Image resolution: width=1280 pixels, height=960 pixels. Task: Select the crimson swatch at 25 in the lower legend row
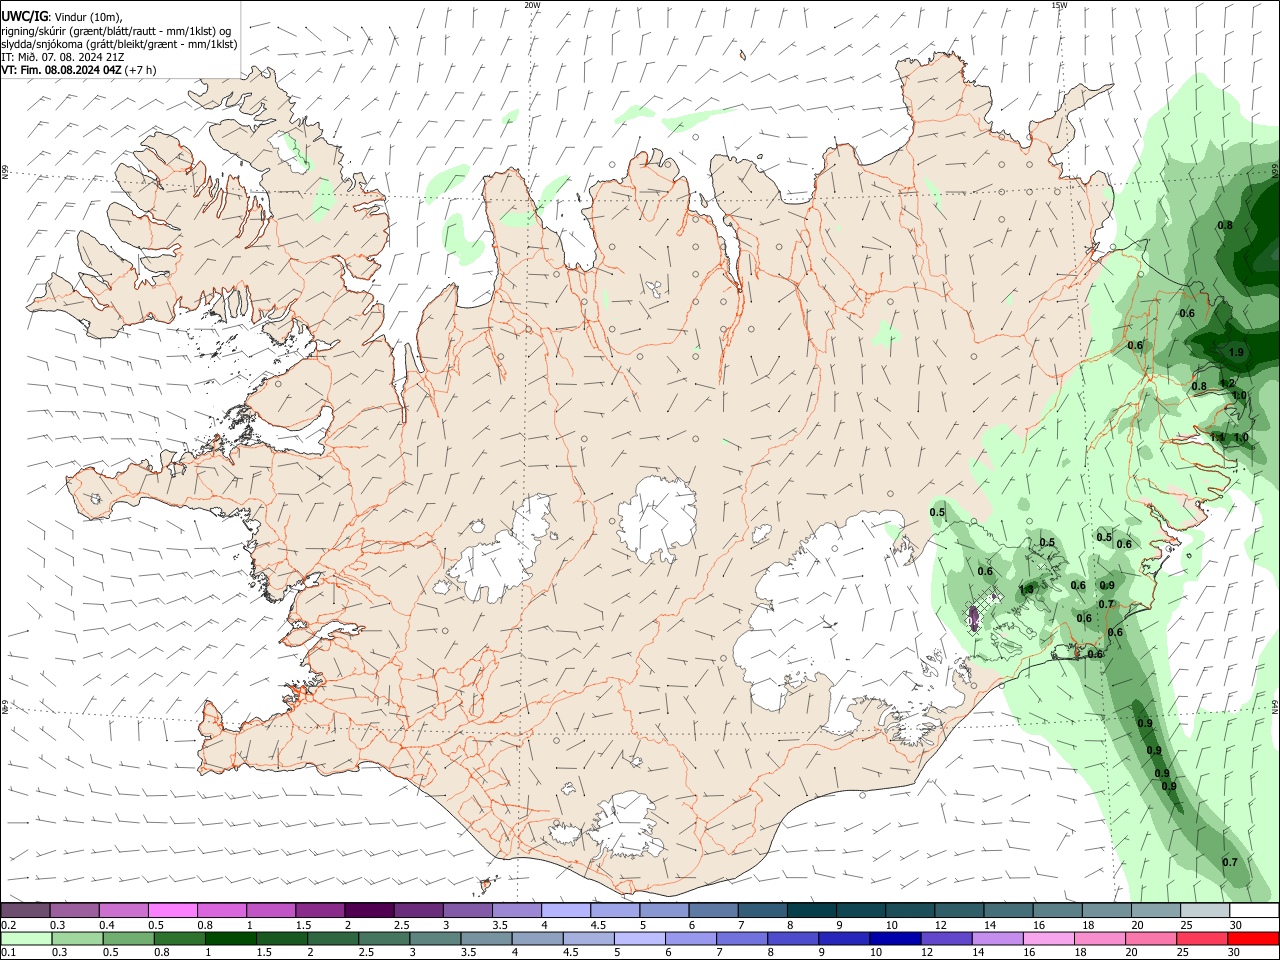click(1203, 939)
